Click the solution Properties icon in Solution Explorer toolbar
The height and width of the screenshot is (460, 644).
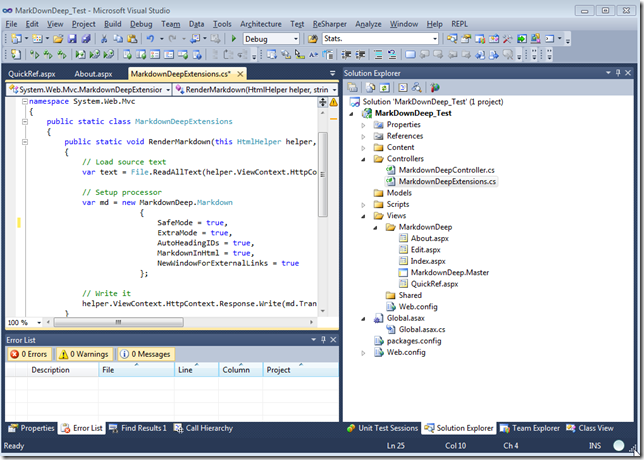click(x=354, y=88)
